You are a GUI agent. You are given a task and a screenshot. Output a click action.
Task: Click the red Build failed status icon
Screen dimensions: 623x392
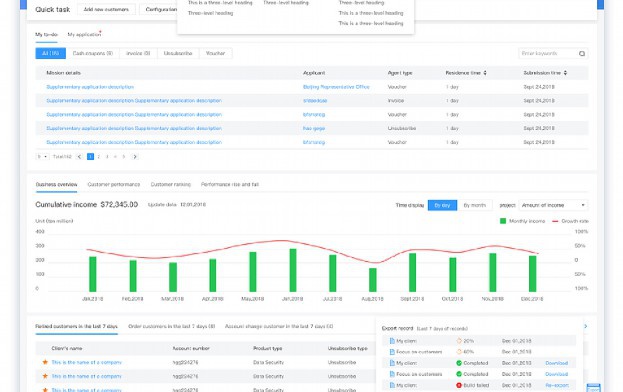coord(459,385)
